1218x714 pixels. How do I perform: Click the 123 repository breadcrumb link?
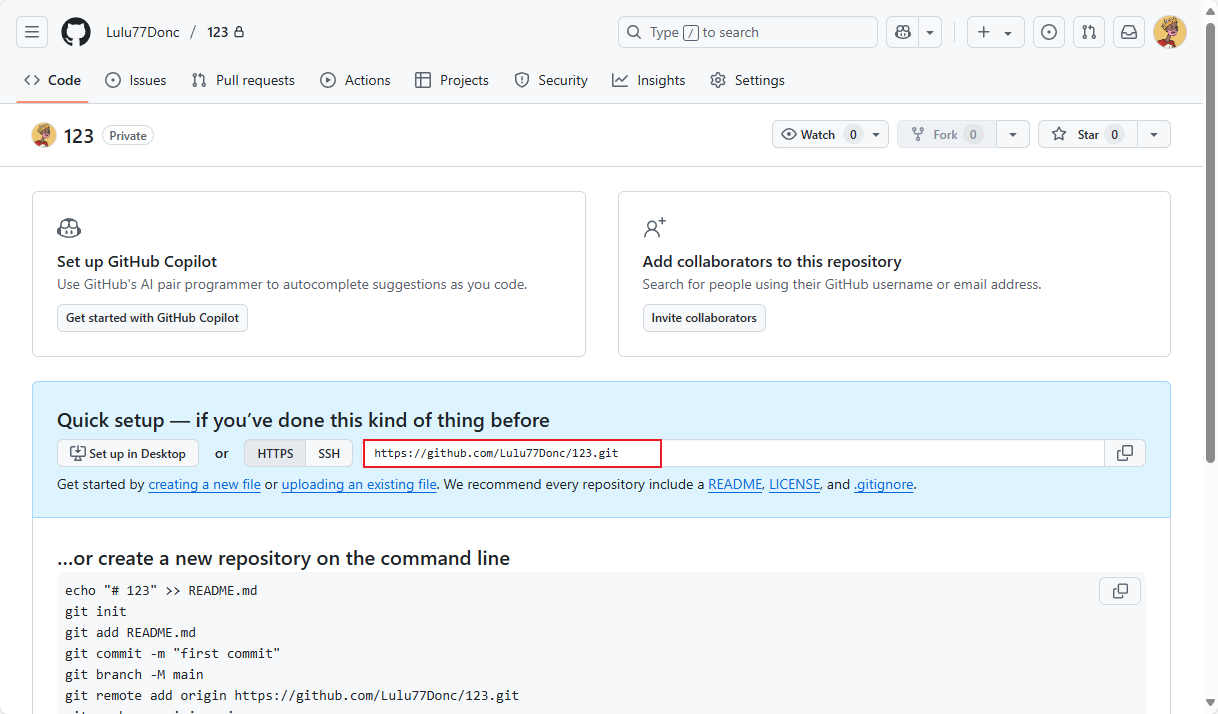(218, 32)
